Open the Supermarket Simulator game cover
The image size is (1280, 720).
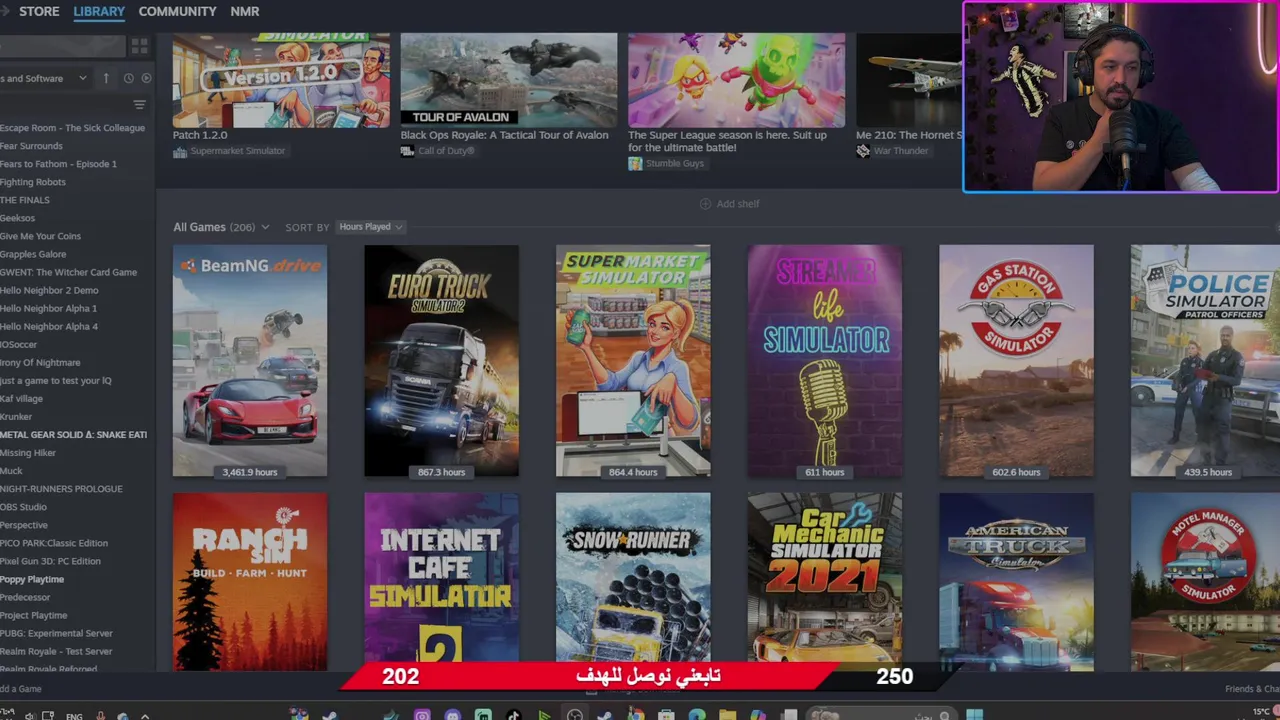633,361
